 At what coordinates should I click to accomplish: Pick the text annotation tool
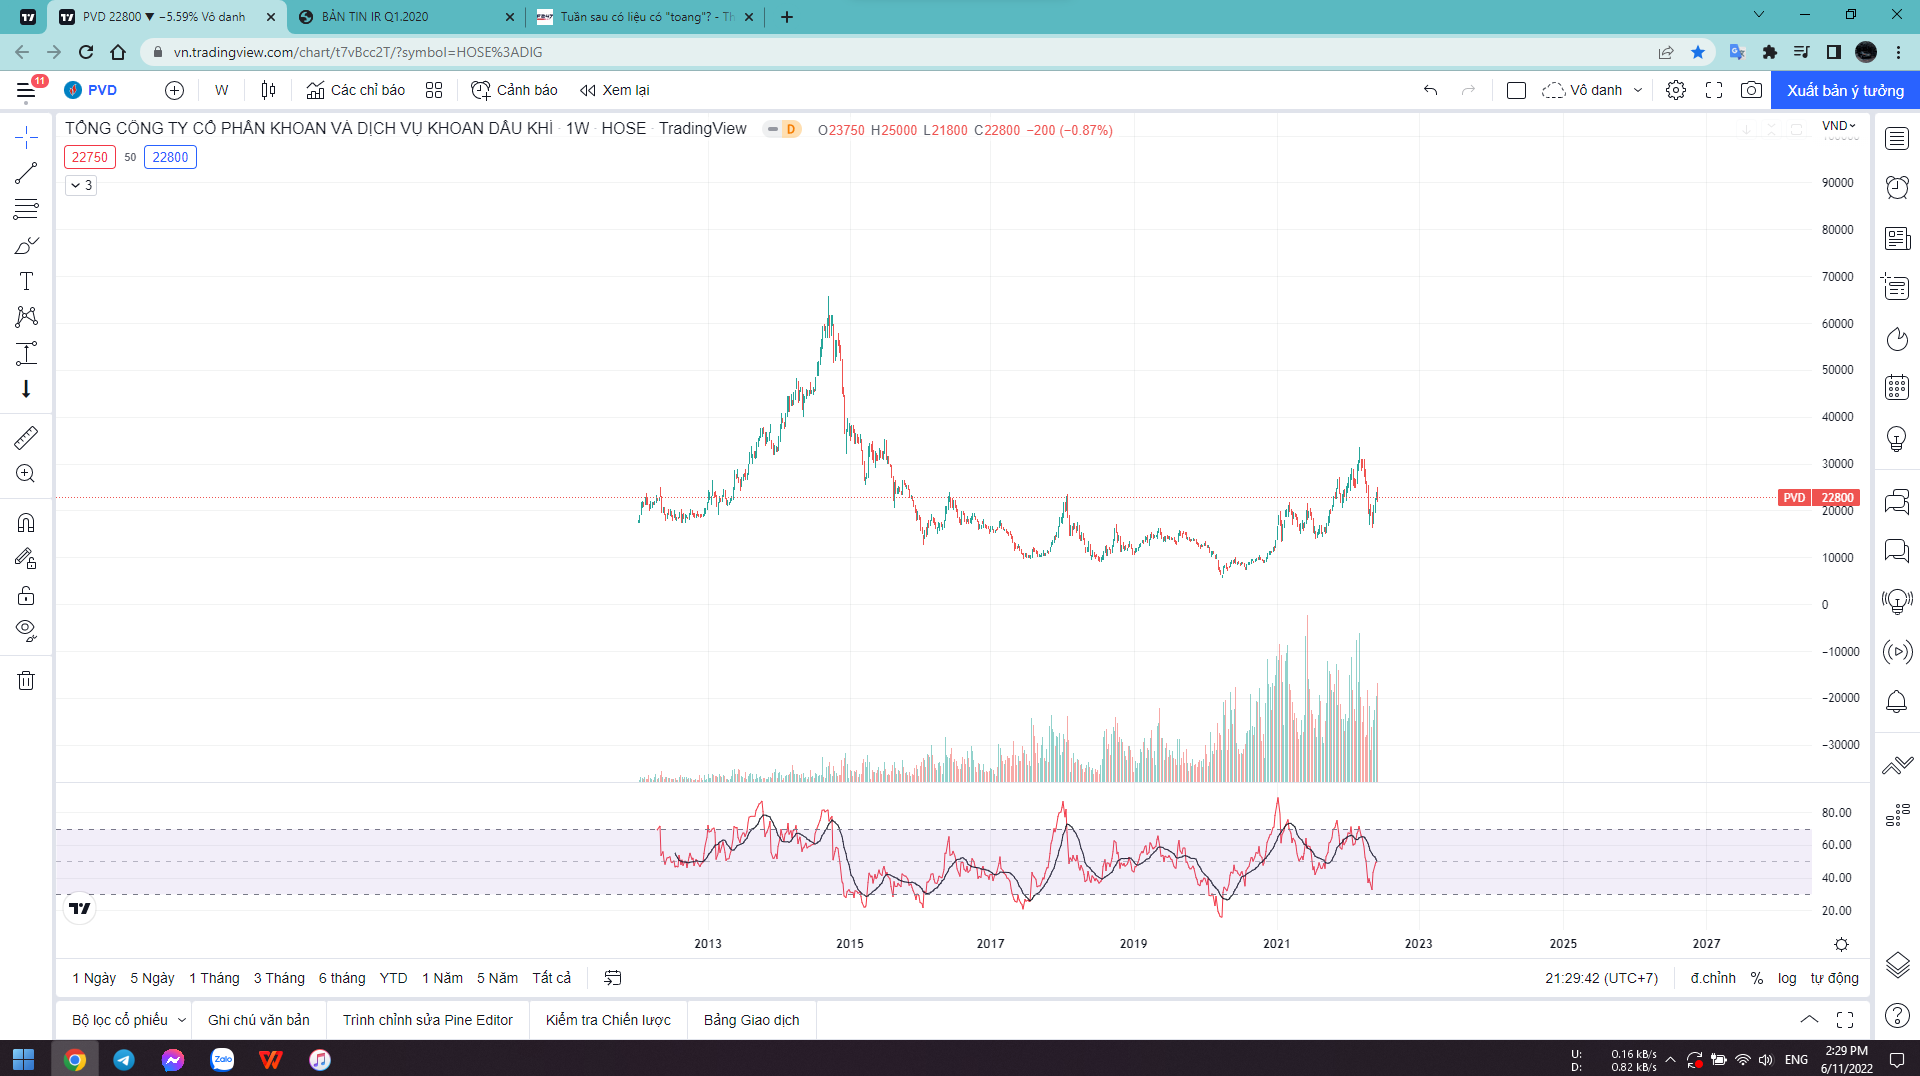point(26,281)
